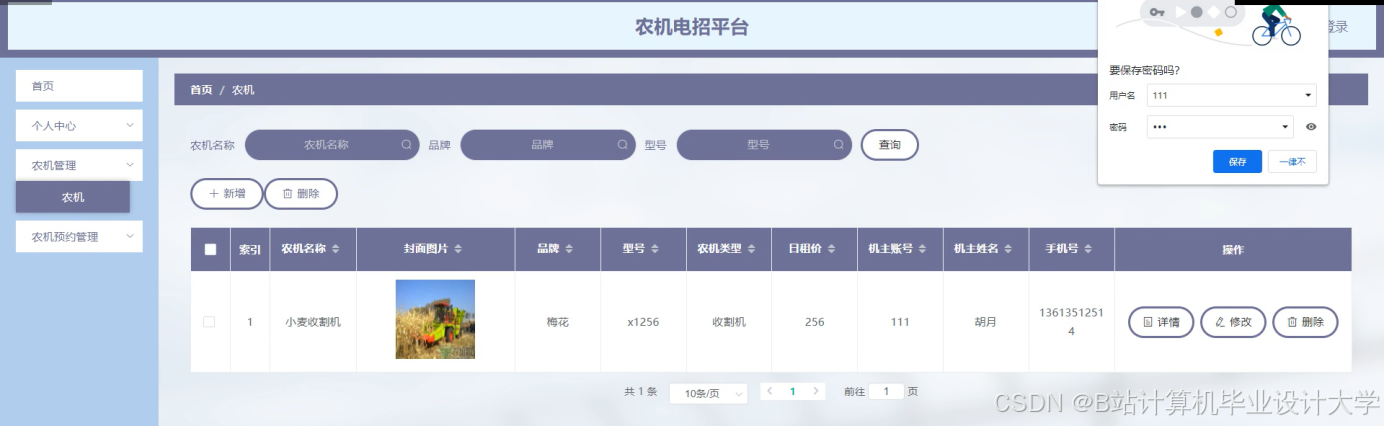This screenshot has width=1384, height=426.
Task: Select 农机 submenu item
Action: point(73,197)
